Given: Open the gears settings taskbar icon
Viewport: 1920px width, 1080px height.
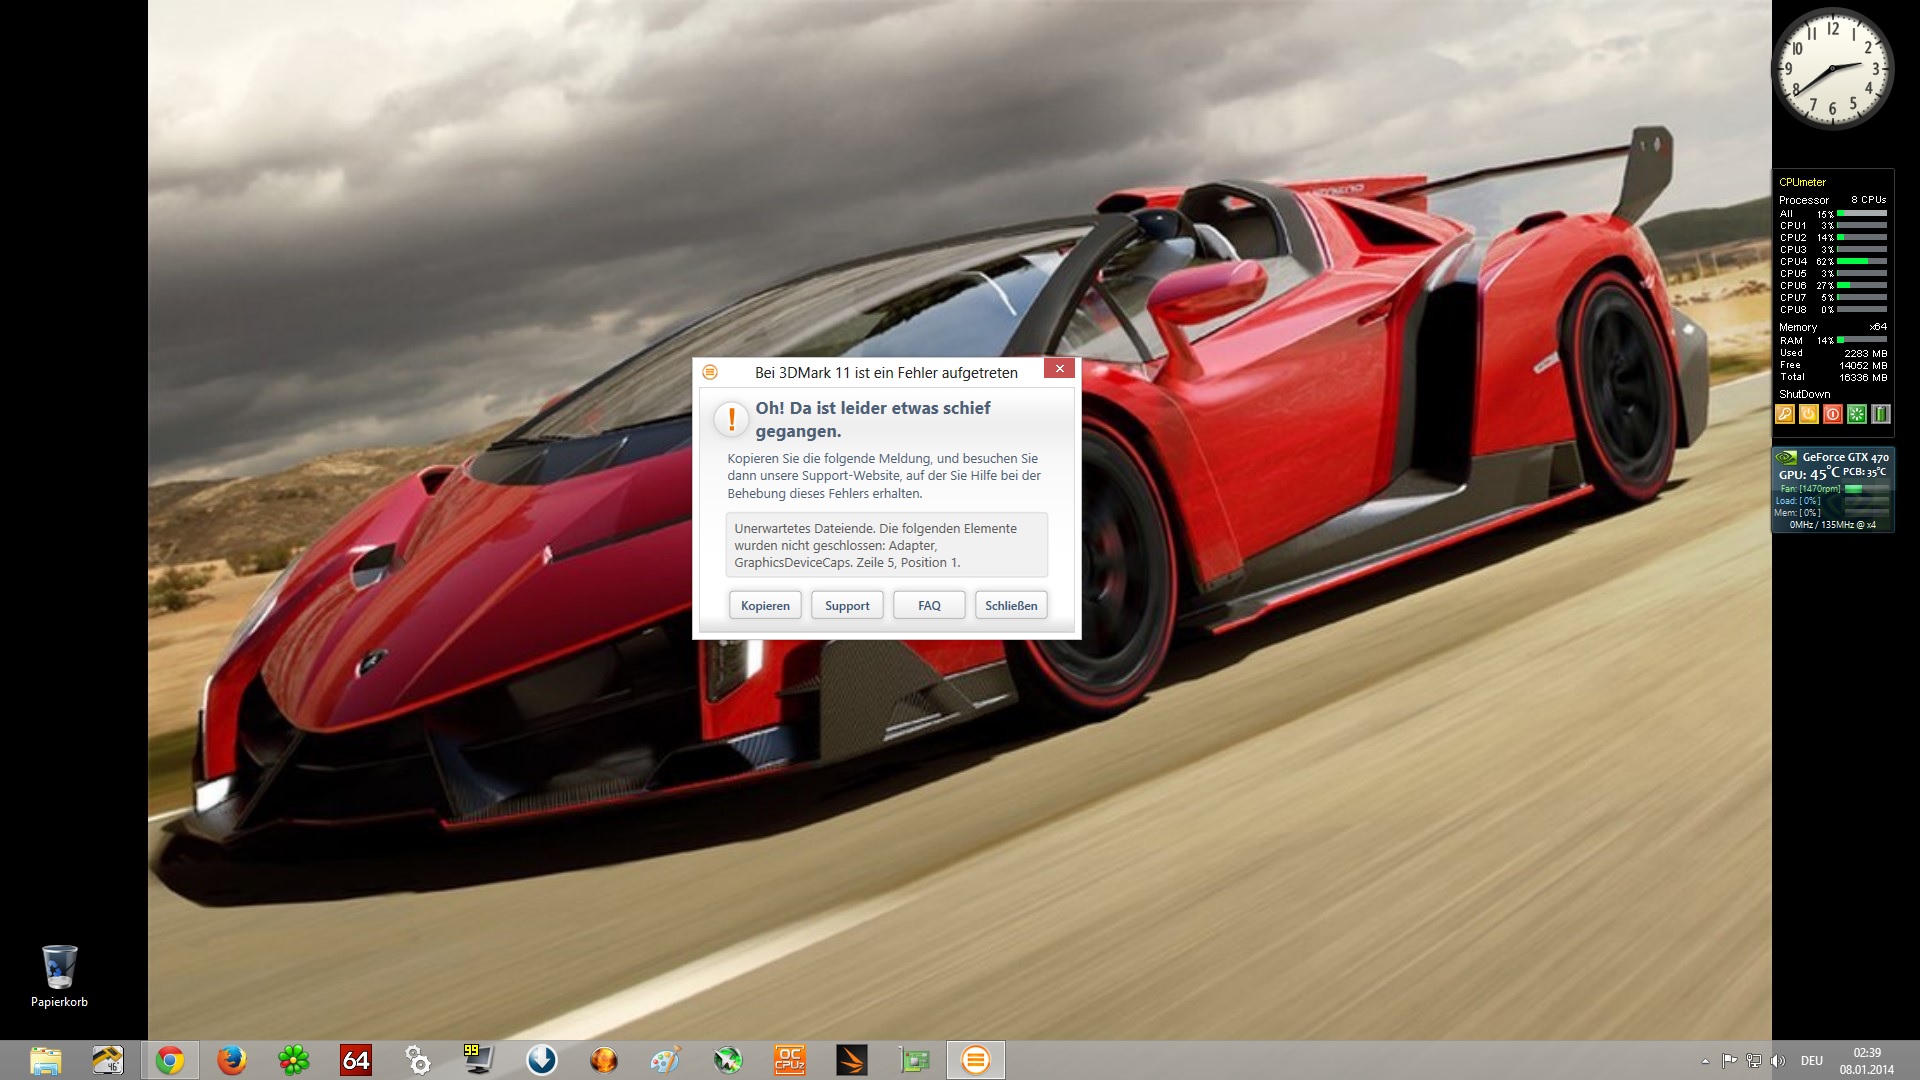Looking at the screenshot, I should 418,1060.
